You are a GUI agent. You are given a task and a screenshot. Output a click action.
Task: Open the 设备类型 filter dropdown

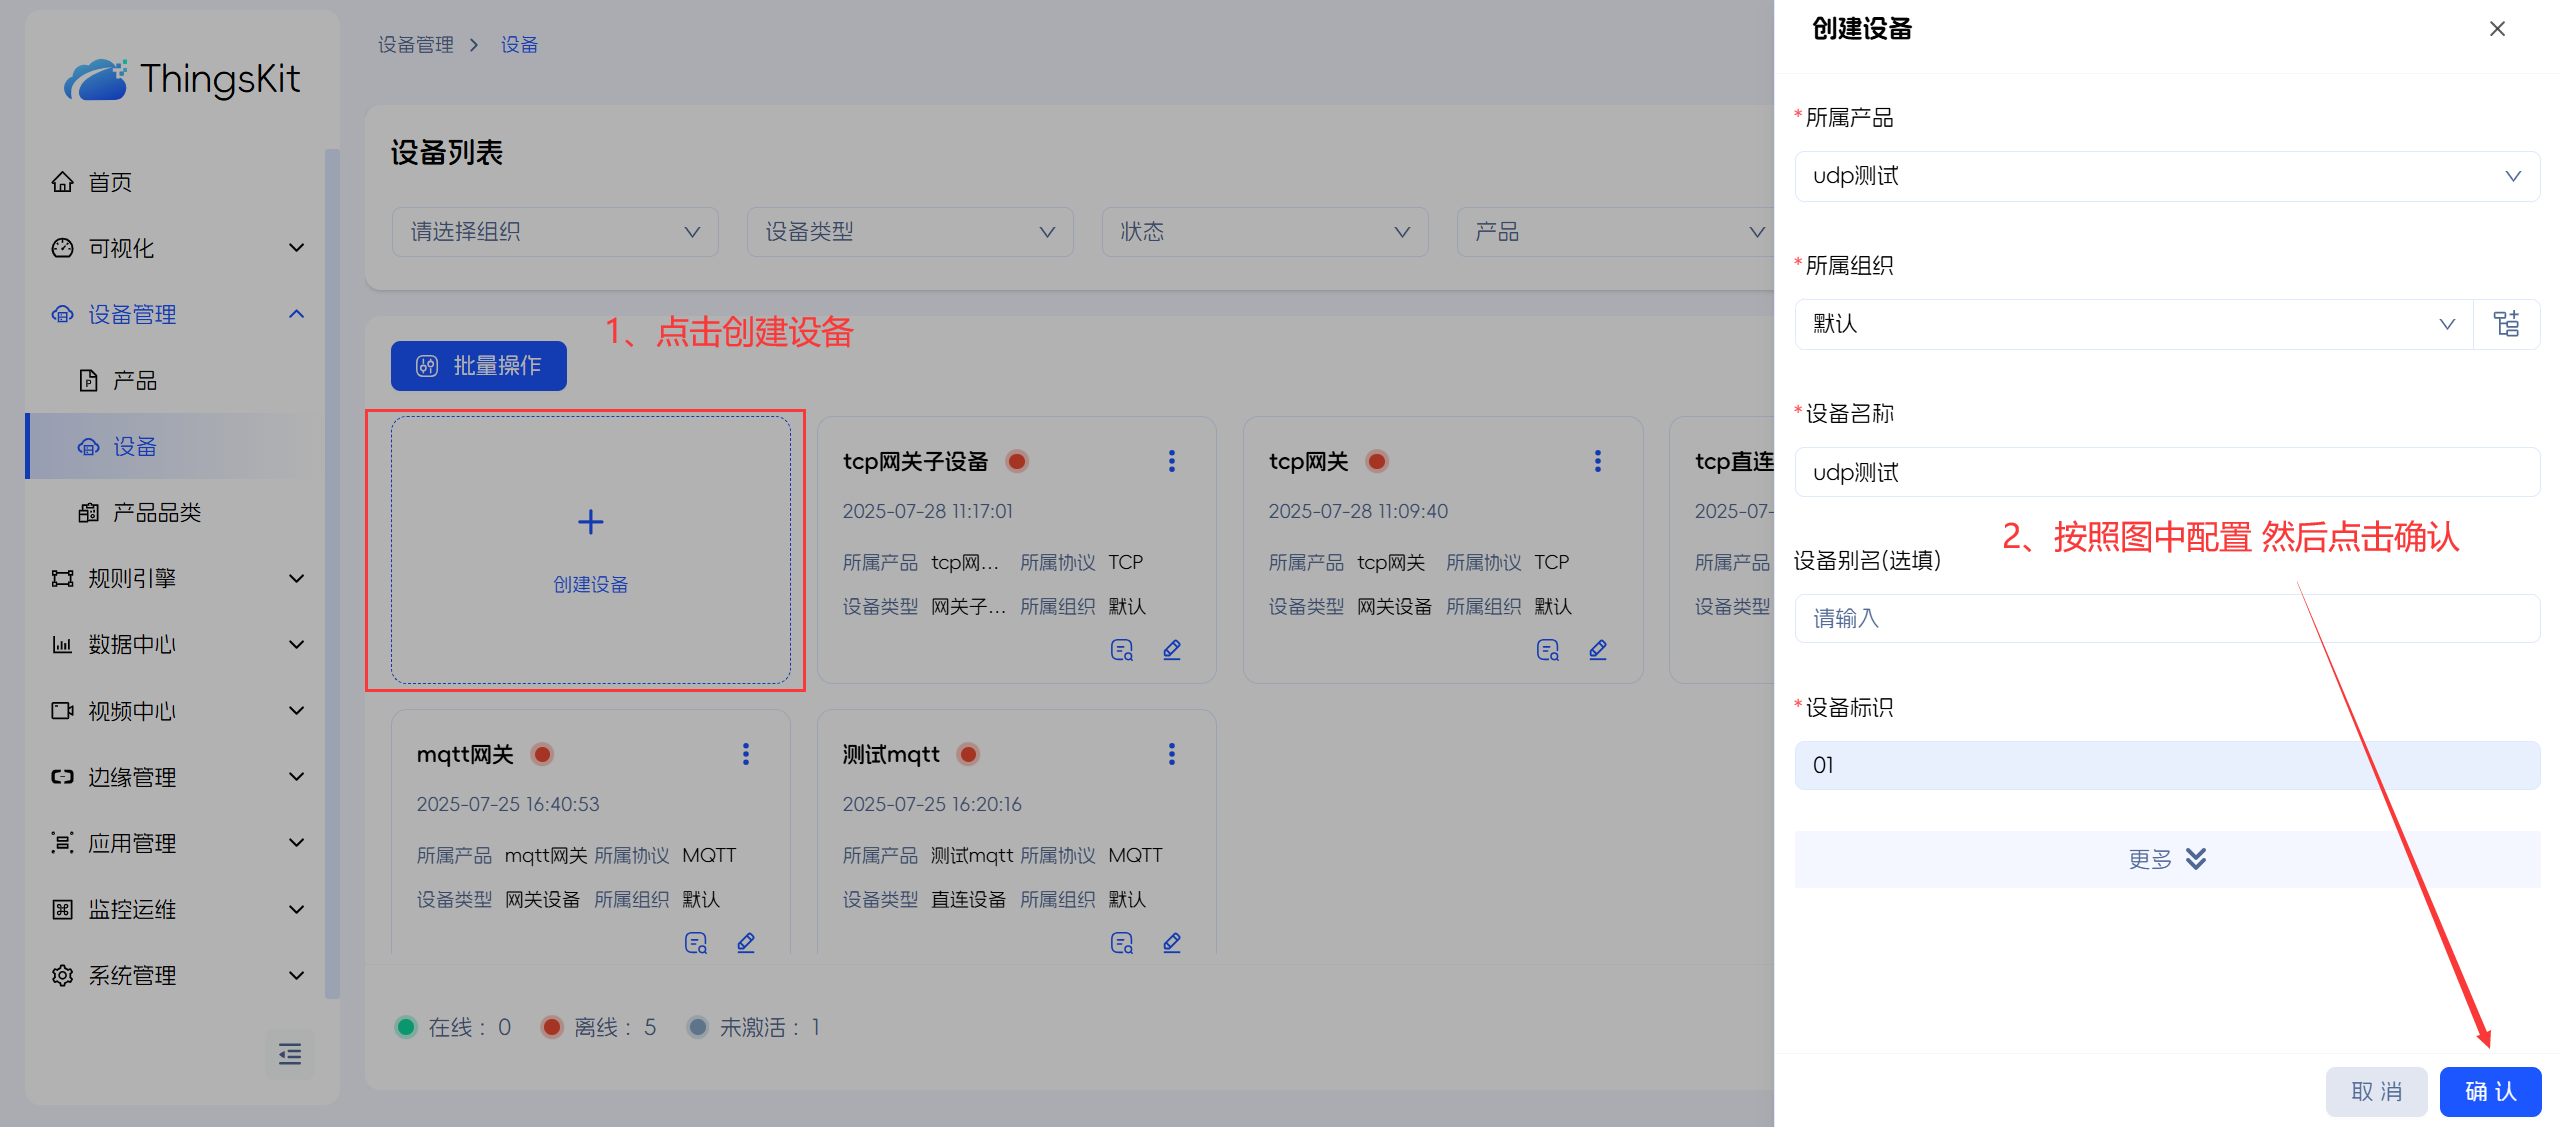(x=910, y=232)
